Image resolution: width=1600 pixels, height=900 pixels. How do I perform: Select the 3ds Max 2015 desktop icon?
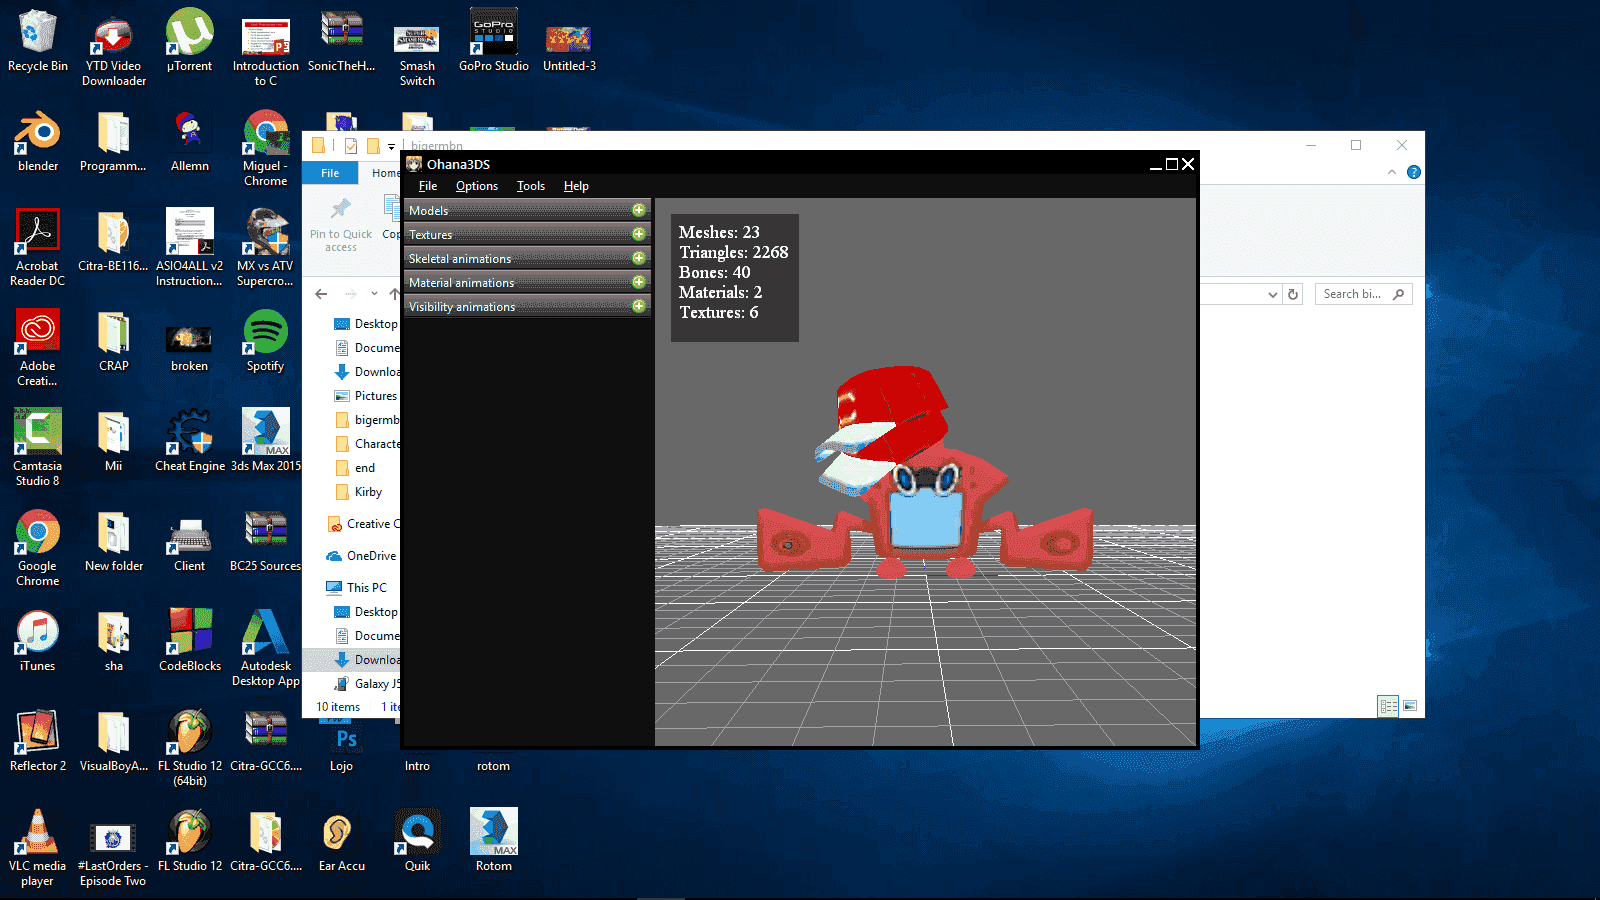pyautogui.click(x=266, y=441)
